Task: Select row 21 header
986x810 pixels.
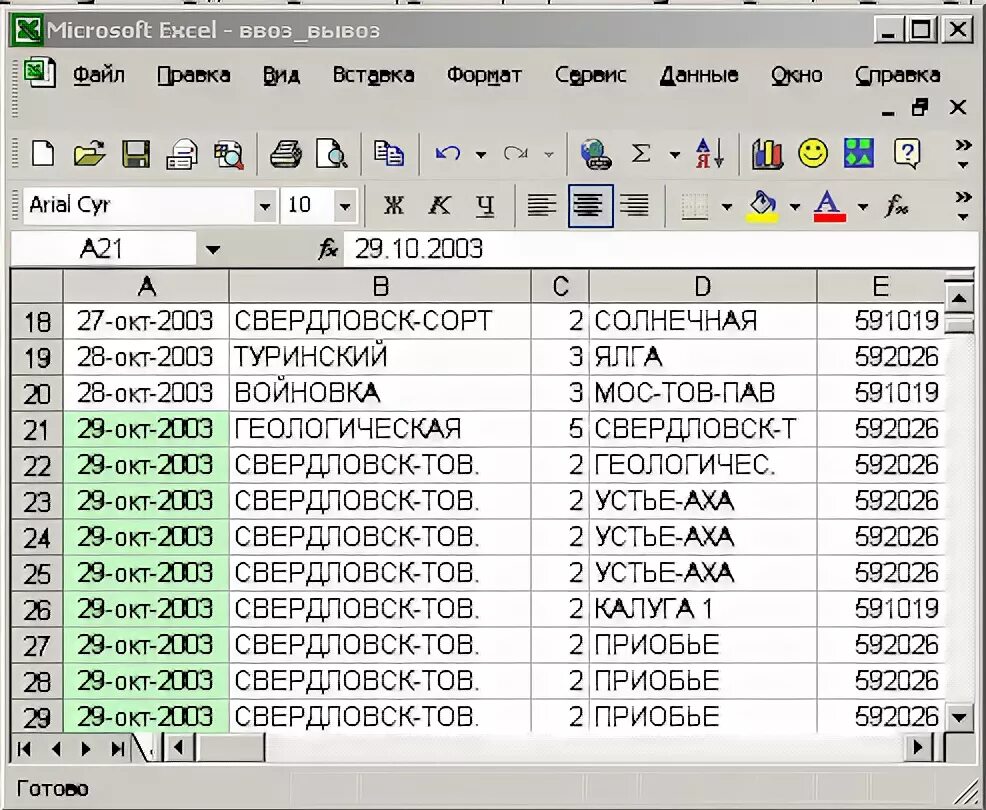Action: (x=37, y=430)
